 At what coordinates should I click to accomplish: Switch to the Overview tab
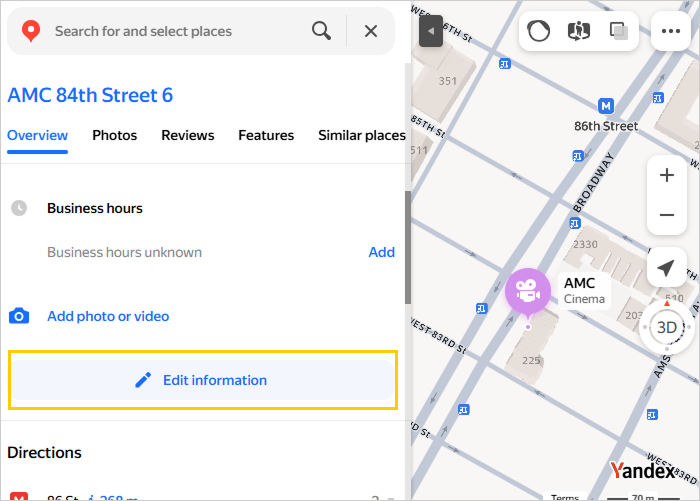click(x=38, y=135)
